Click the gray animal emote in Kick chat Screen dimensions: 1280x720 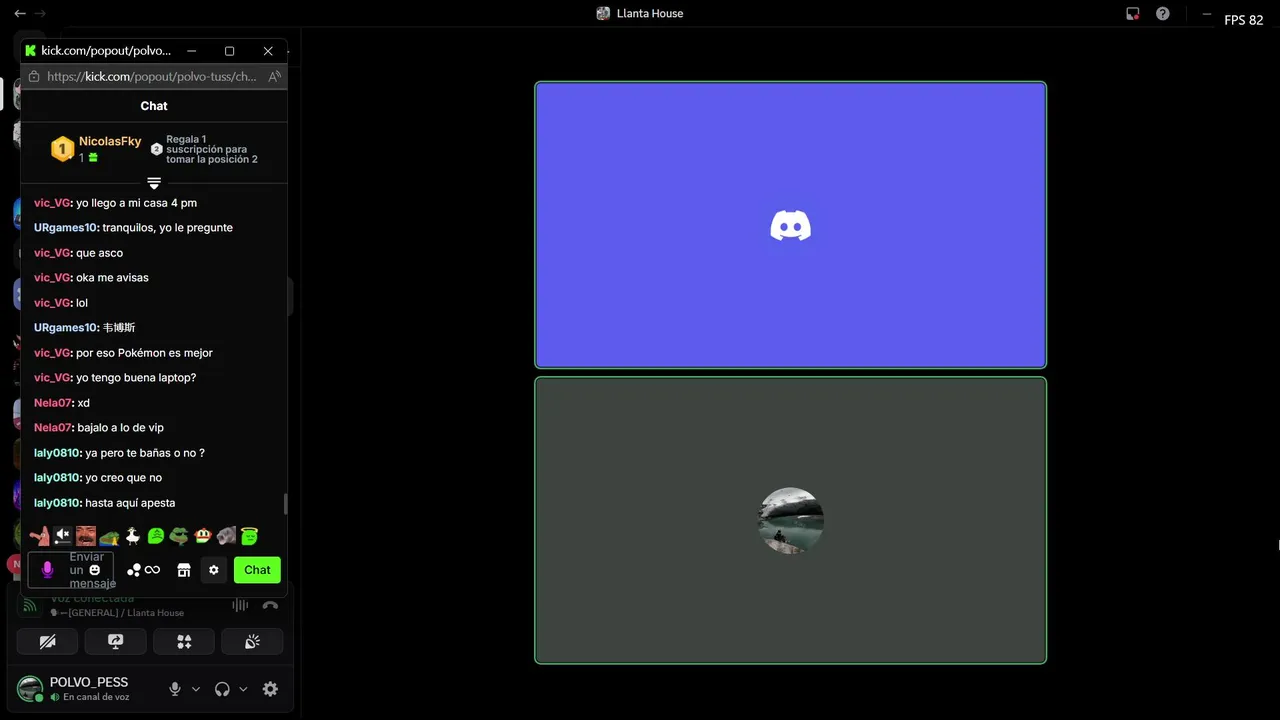(x=226, y=536)
